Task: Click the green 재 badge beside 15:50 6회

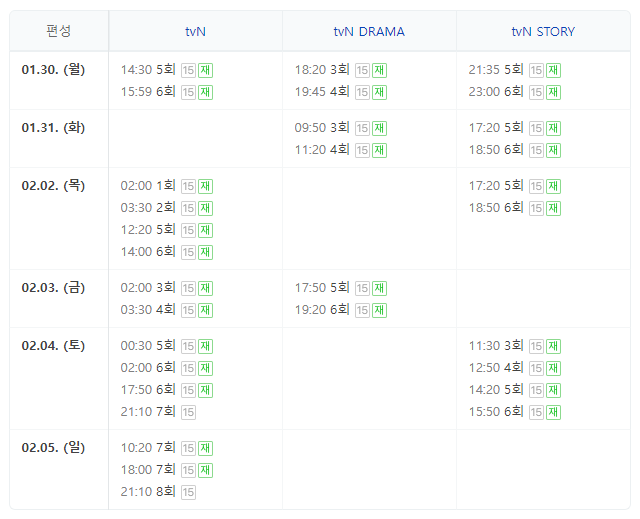Action: [553, 412]
